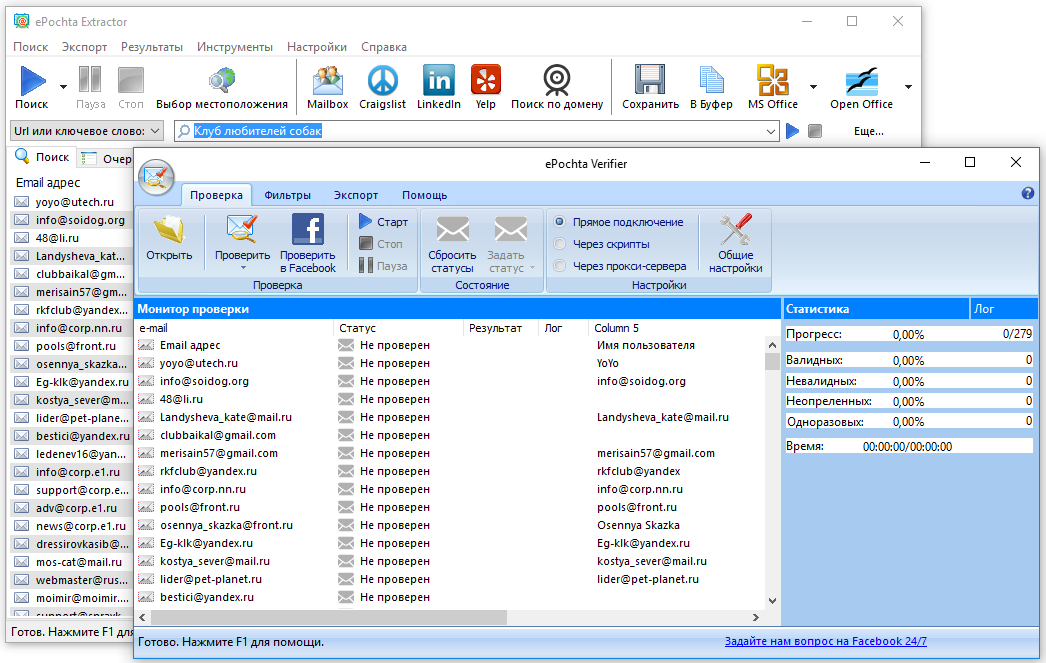Click the Сохранить floppy disk icon

pos(650,81)
